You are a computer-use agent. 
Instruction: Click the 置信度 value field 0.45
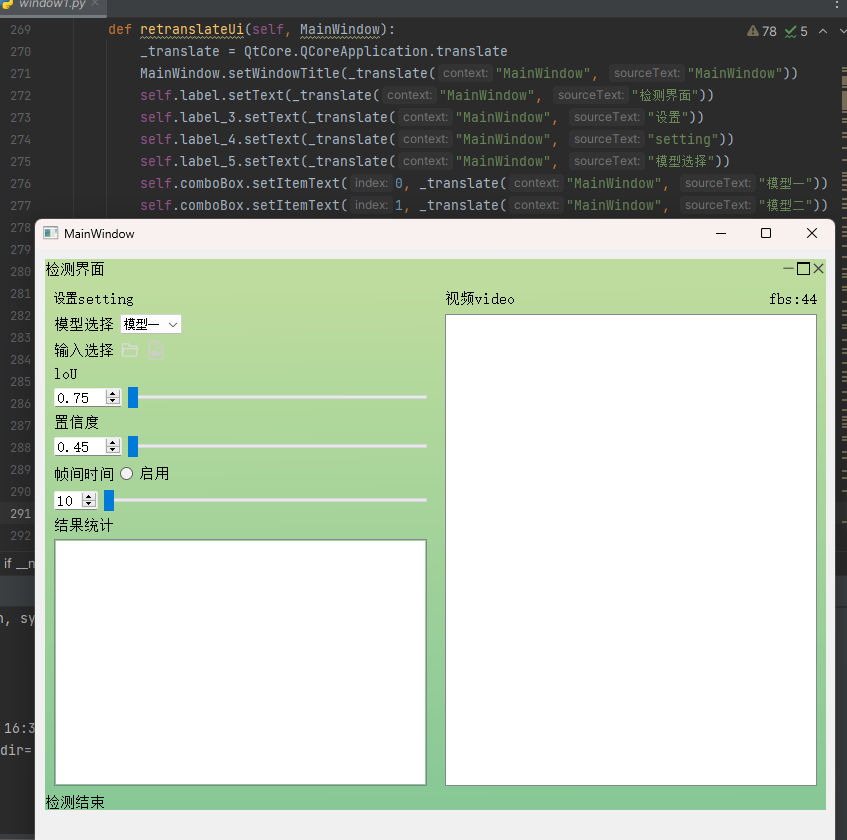(80, 447)
